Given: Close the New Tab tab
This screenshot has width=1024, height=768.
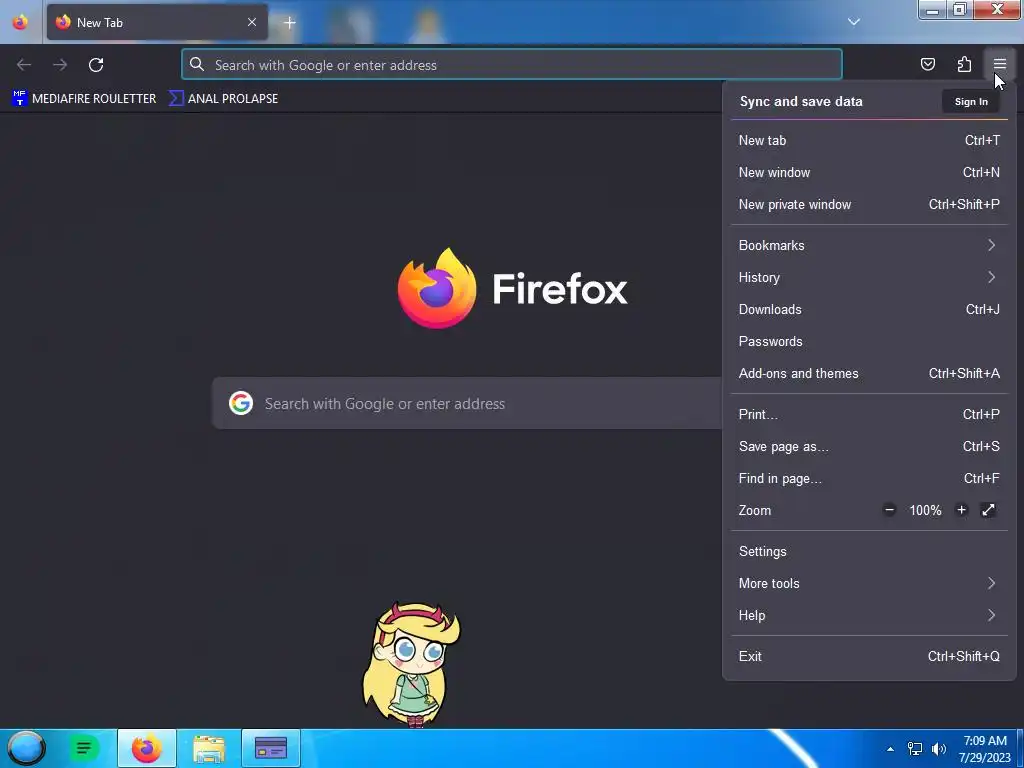Looking at the screenshot, I should tap(251, 22).
